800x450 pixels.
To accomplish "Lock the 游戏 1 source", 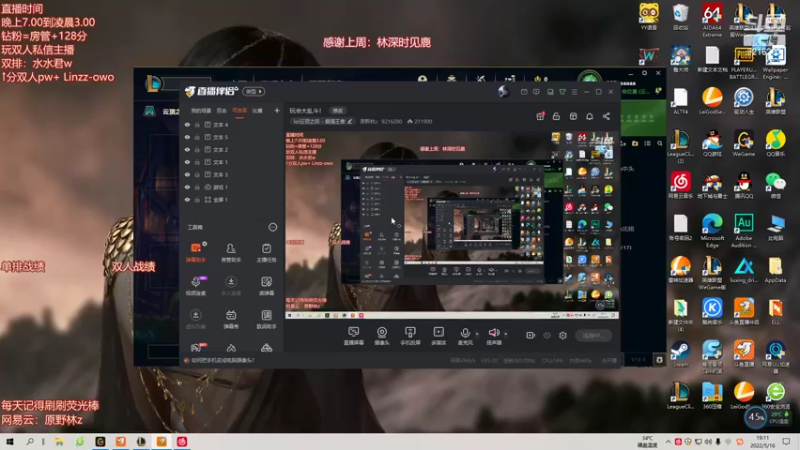I will point(197,187).
